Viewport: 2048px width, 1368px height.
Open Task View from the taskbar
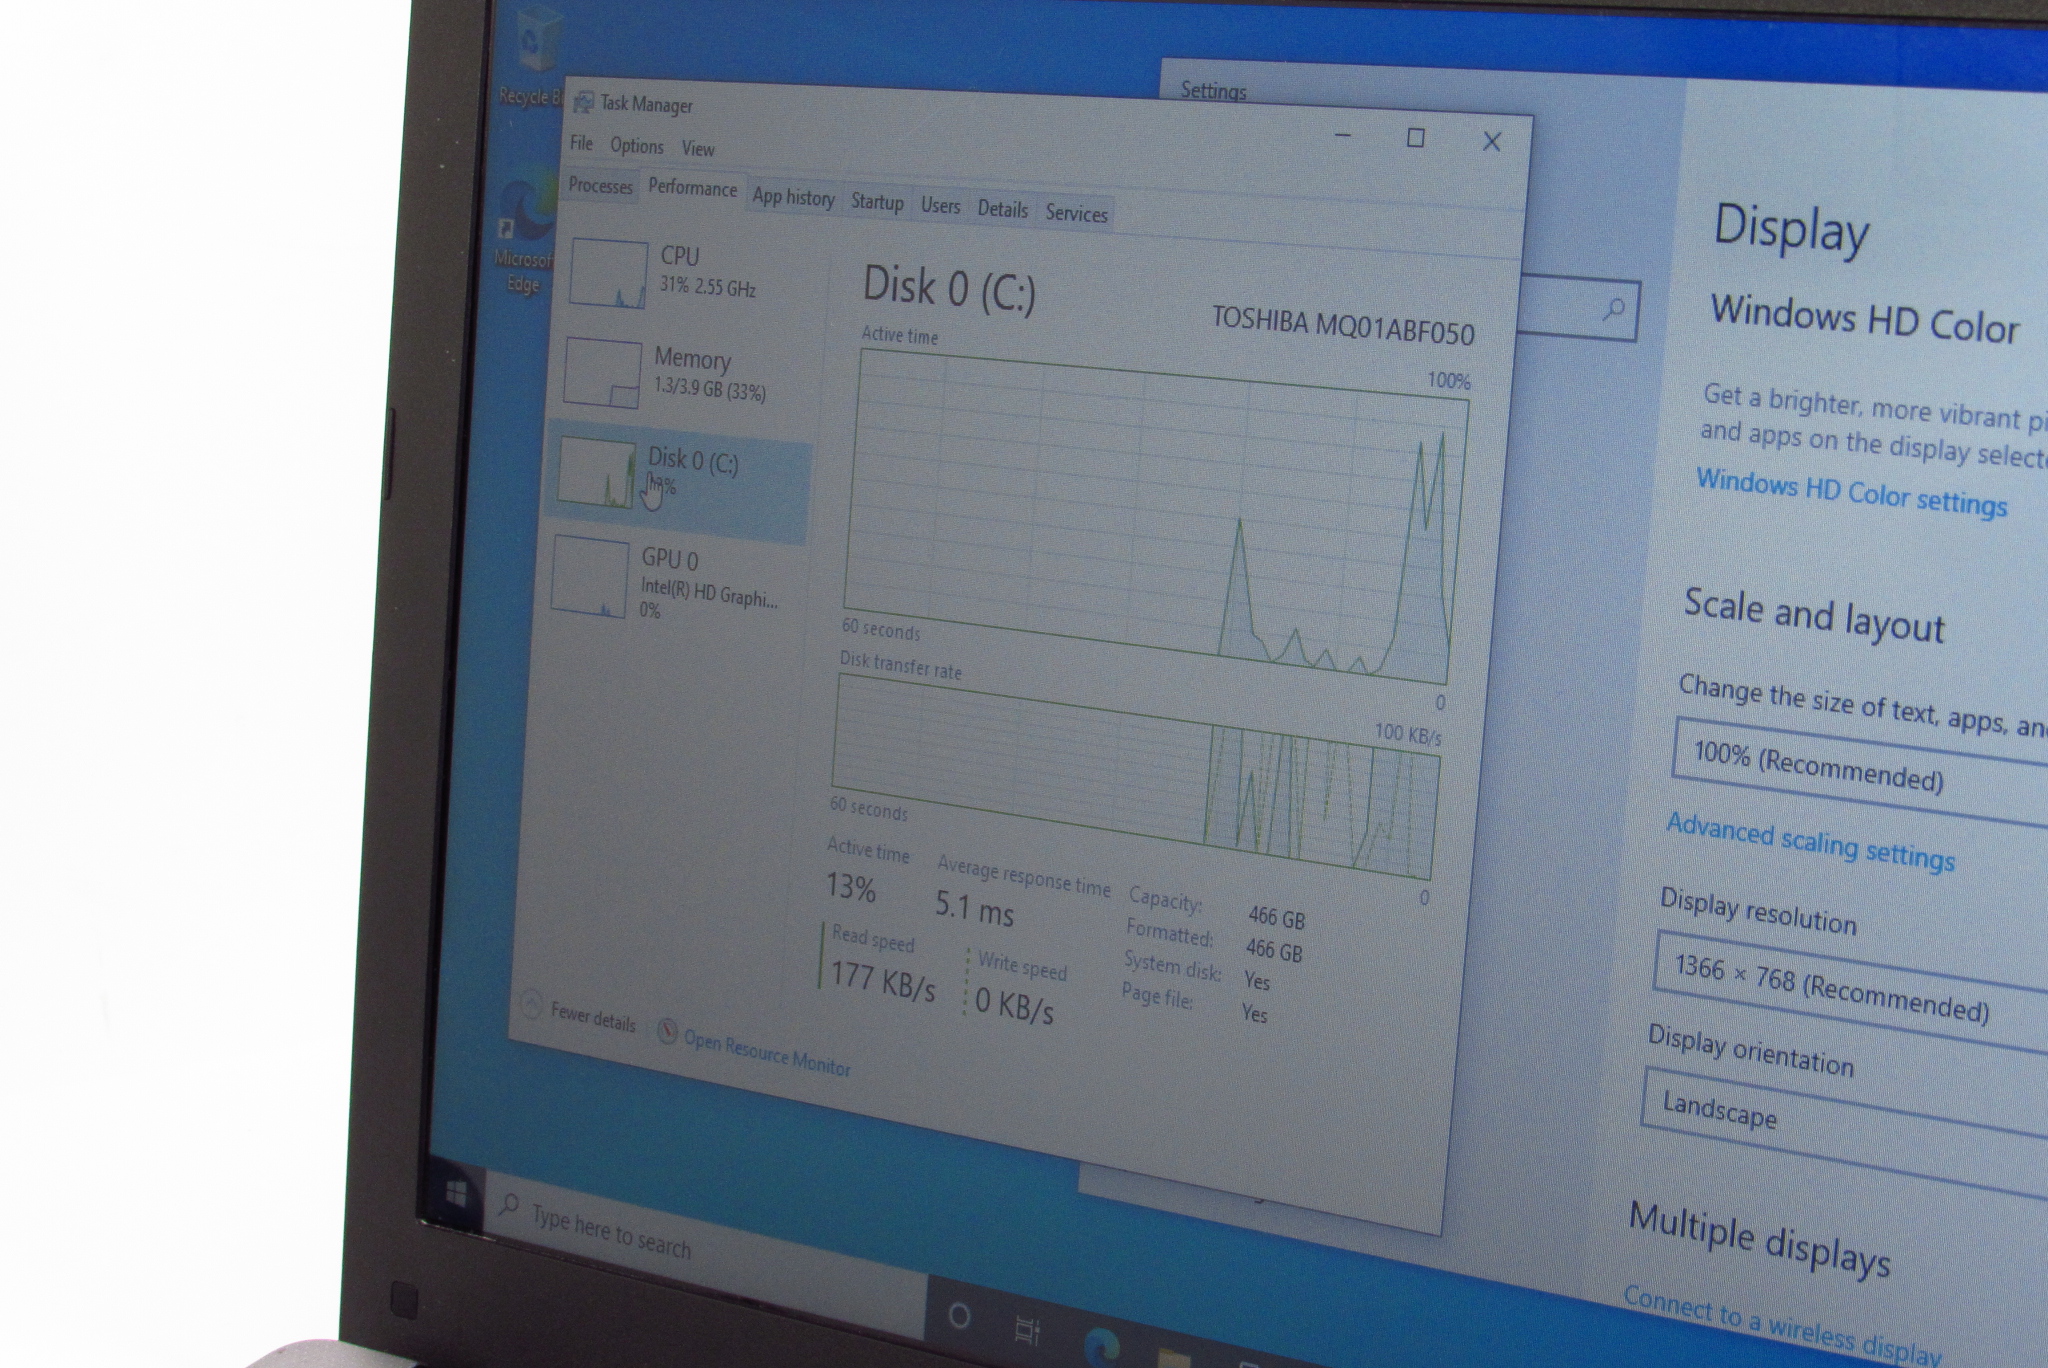pos(1026,1330)
